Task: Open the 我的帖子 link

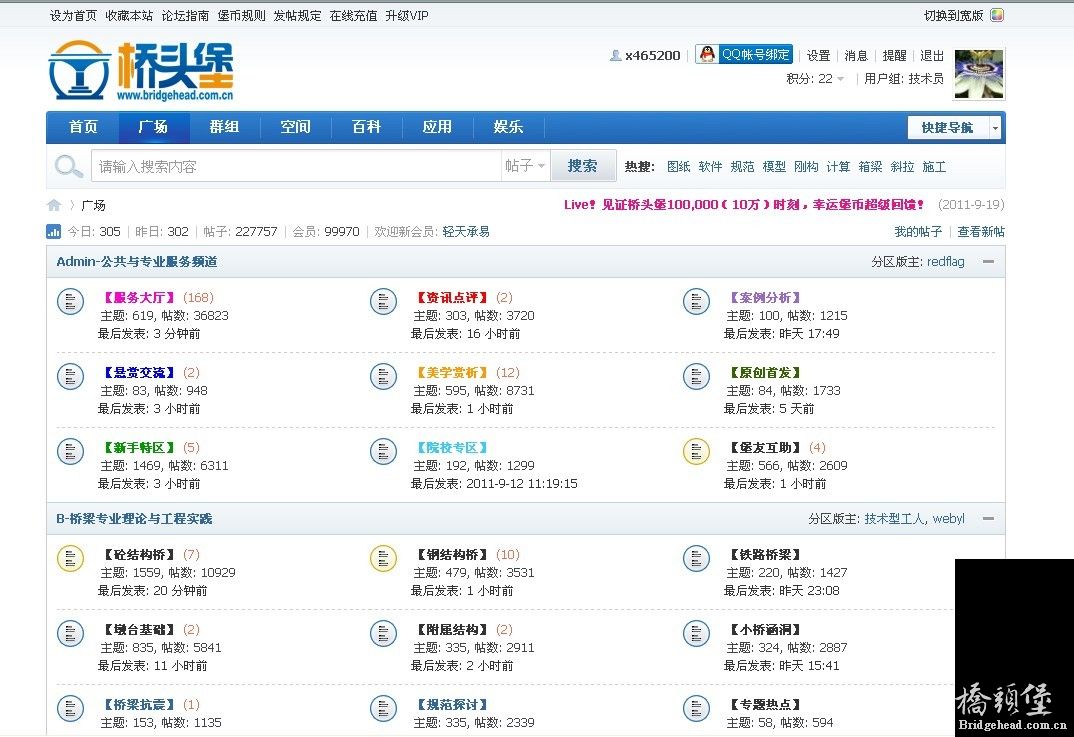Action: [x=918, y=232]
